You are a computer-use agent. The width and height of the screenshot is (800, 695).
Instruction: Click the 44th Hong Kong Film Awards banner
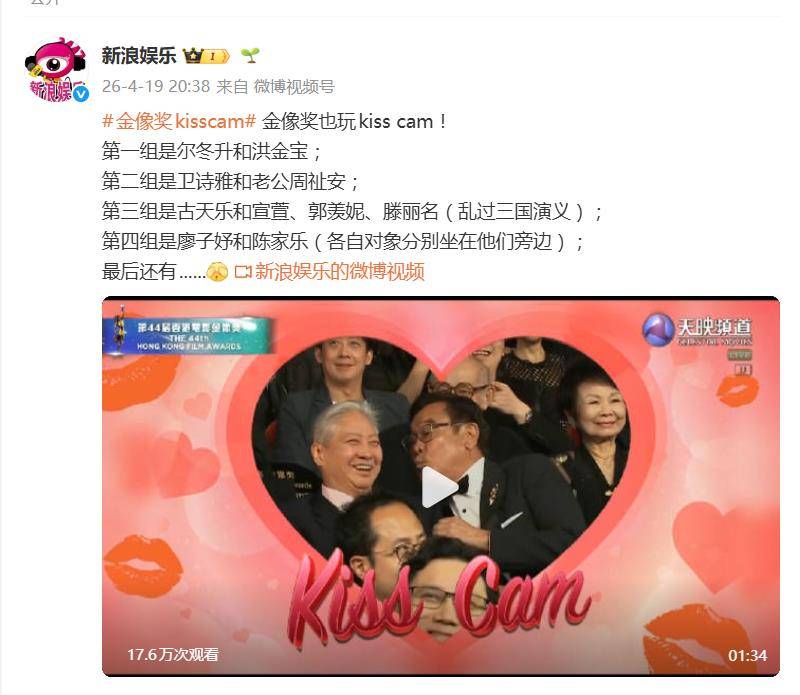(187, 334)
